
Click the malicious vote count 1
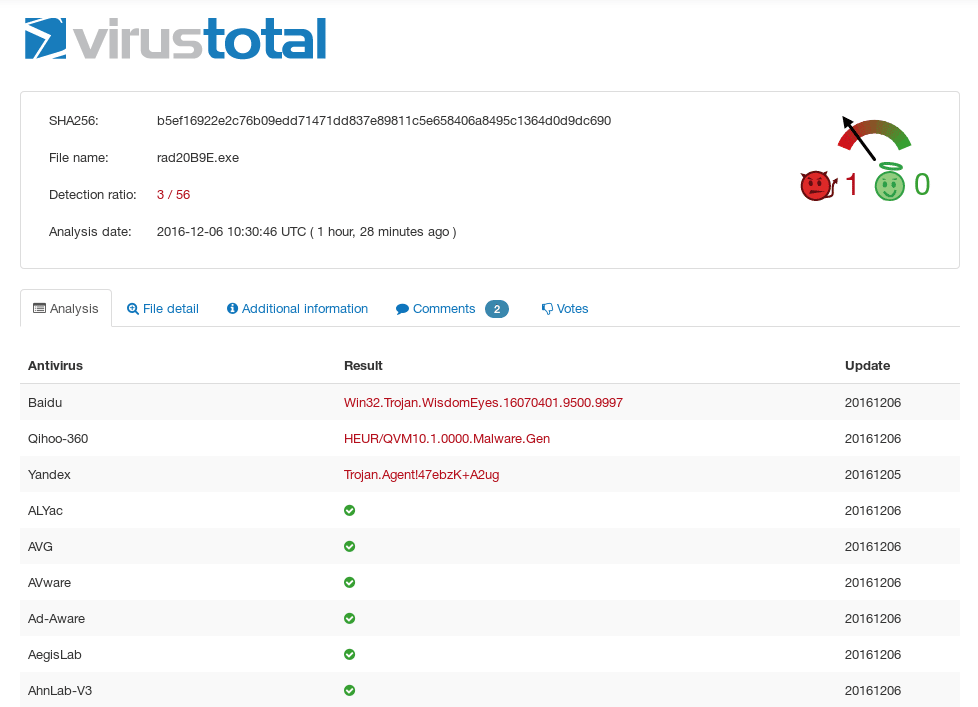[851, 185]
